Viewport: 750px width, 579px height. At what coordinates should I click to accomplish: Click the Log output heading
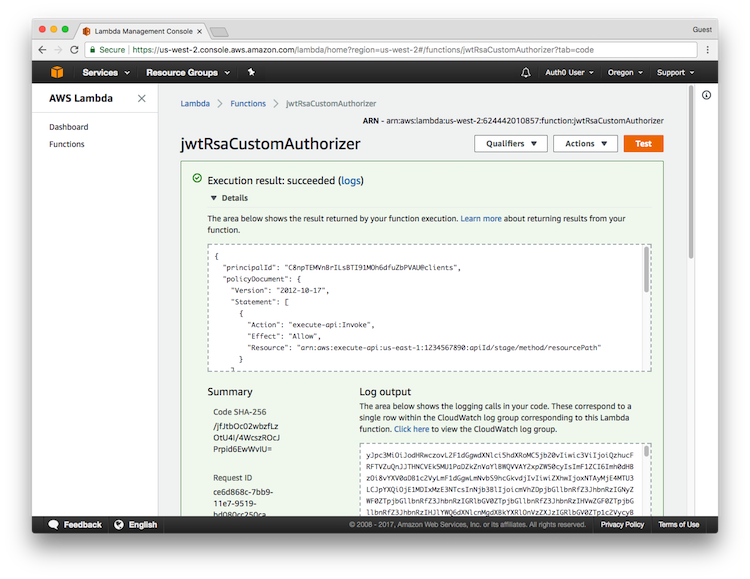(x=385, y=392)
